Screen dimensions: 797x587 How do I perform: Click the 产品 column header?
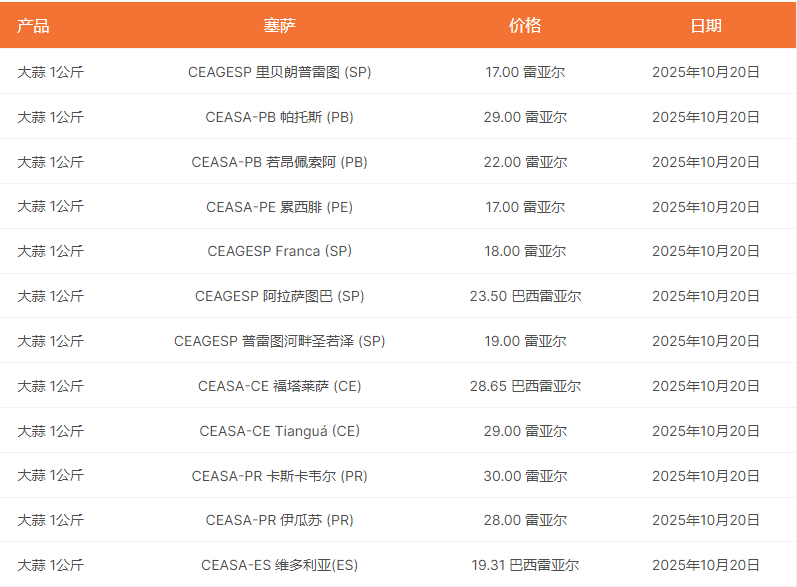[x=33, y=26]
